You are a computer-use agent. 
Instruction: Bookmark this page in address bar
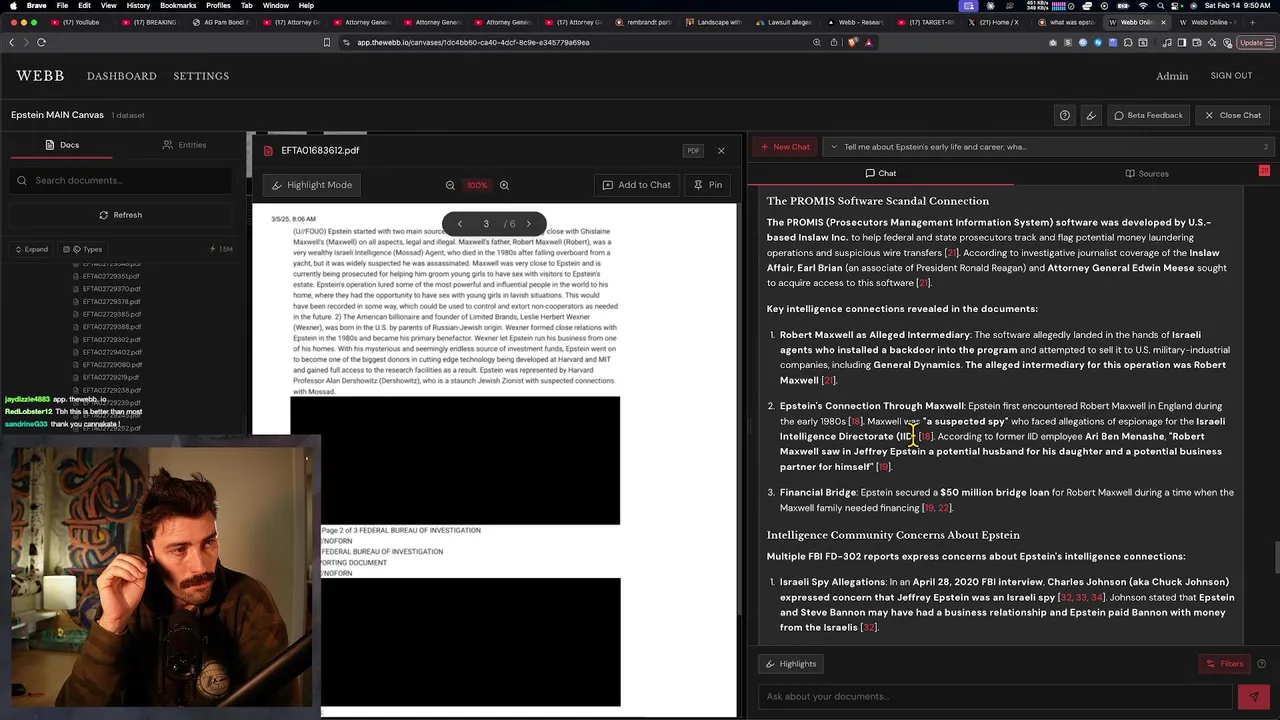click(327, 42)
